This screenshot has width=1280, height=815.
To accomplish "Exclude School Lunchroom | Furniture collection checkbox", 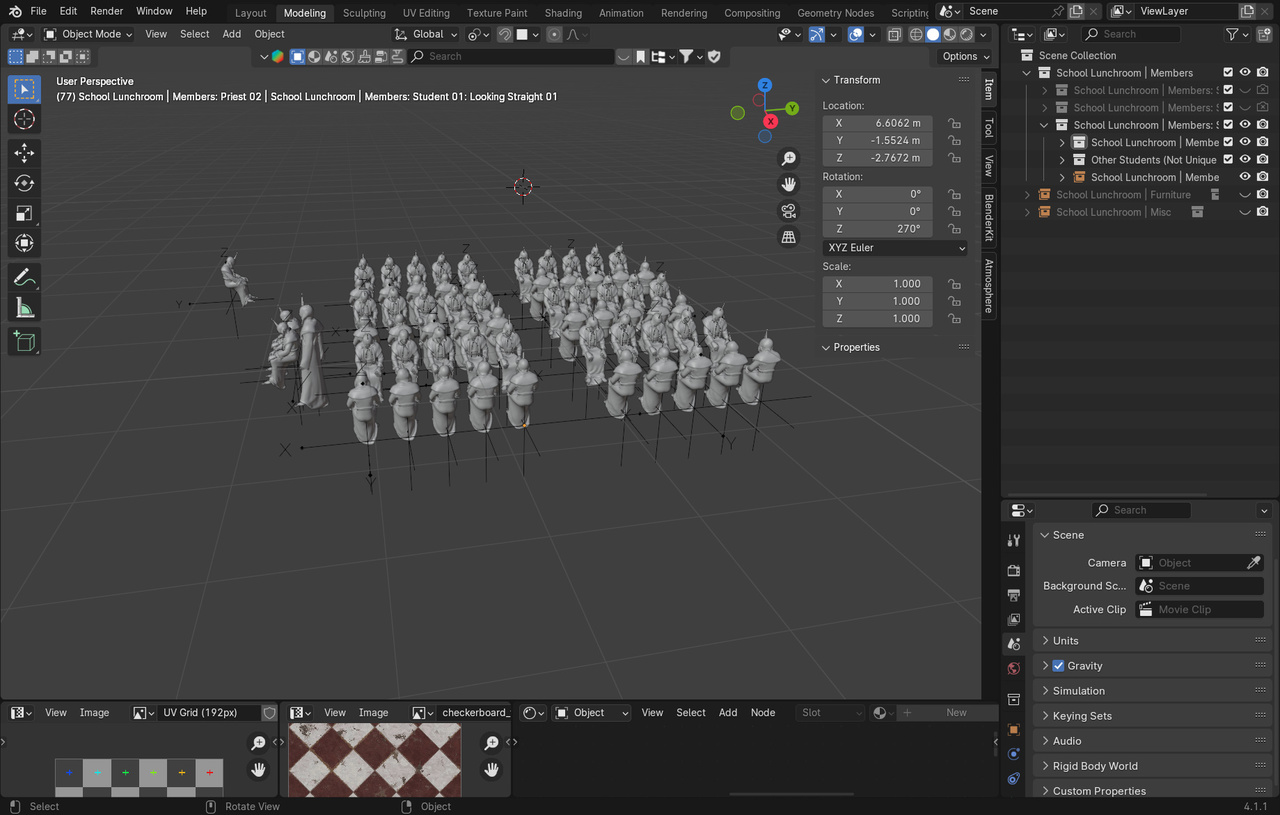I will [x=1228, y=195].
